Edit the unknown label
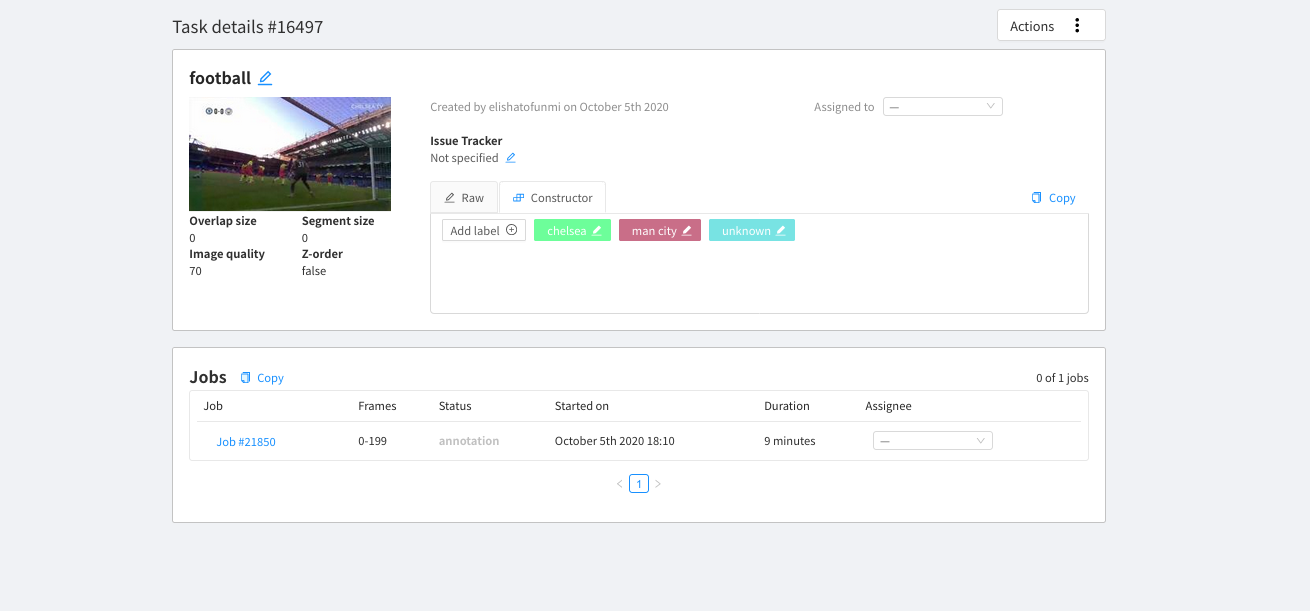The width and height of the screenshot is (1310, 611). click(779, 230)
